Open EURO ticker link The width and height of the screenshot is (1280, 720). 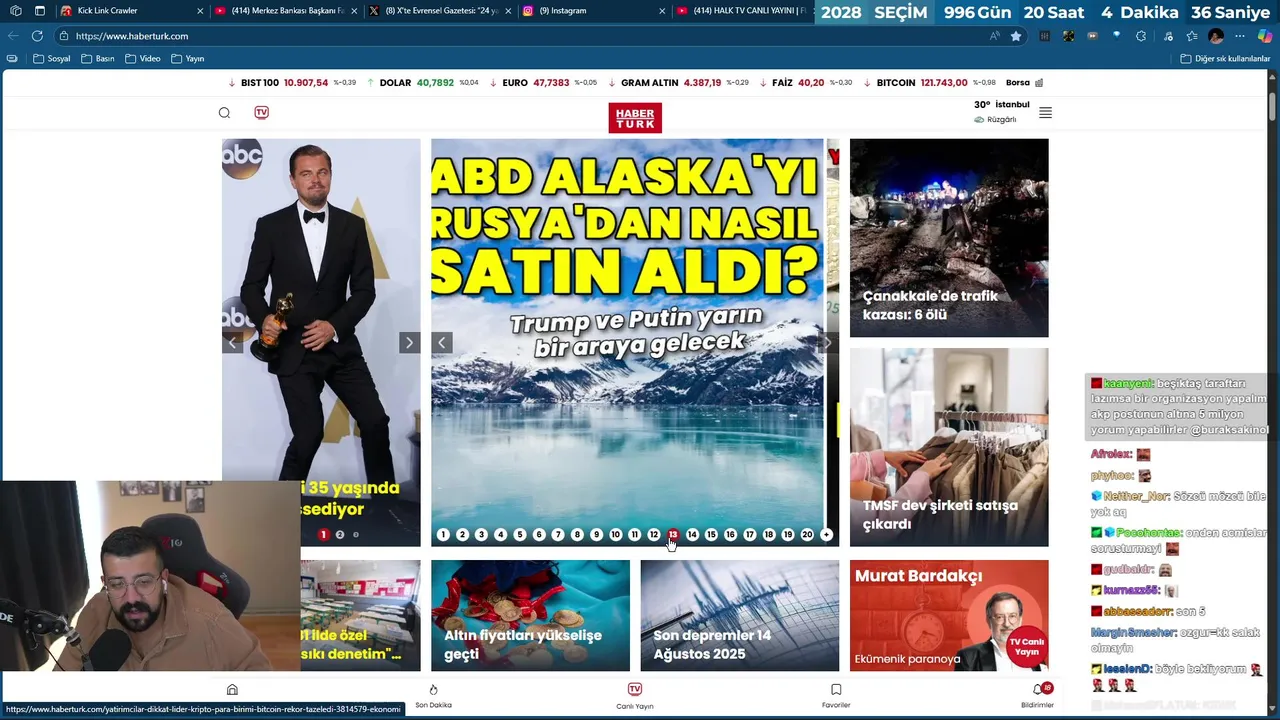[x=543, y=83]
